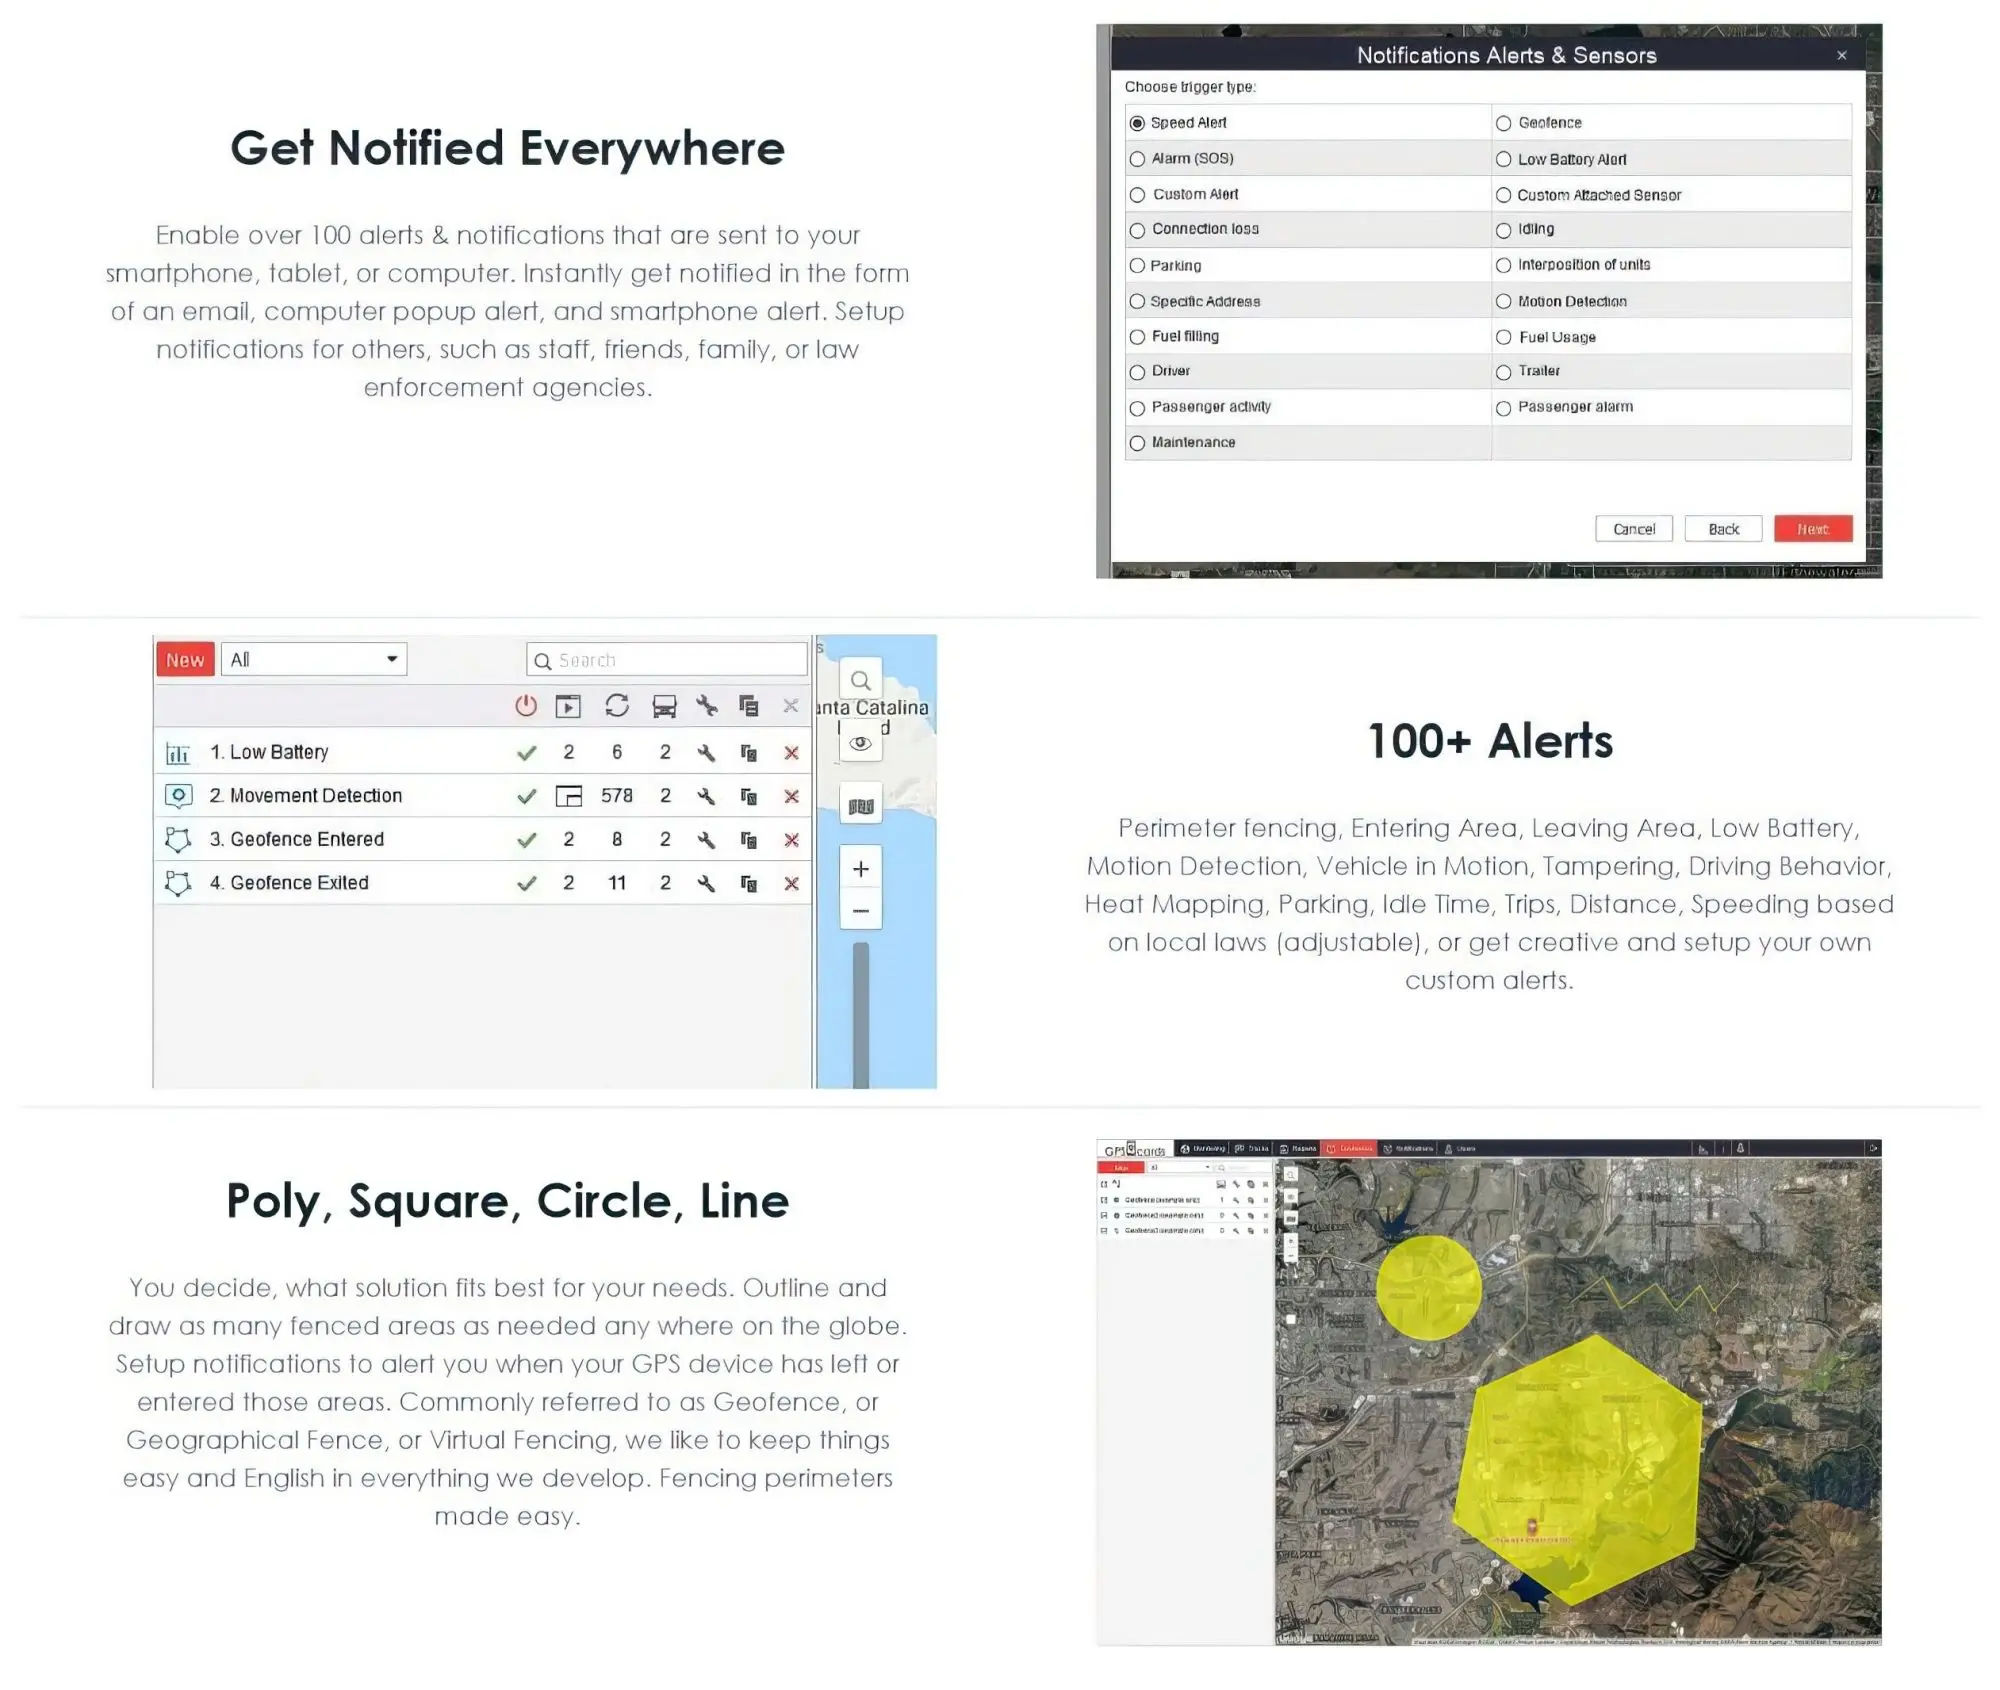Click the Low Battery alert row icon
This screenshot has width=2000, height=1690.
click(x=178, y=749)
